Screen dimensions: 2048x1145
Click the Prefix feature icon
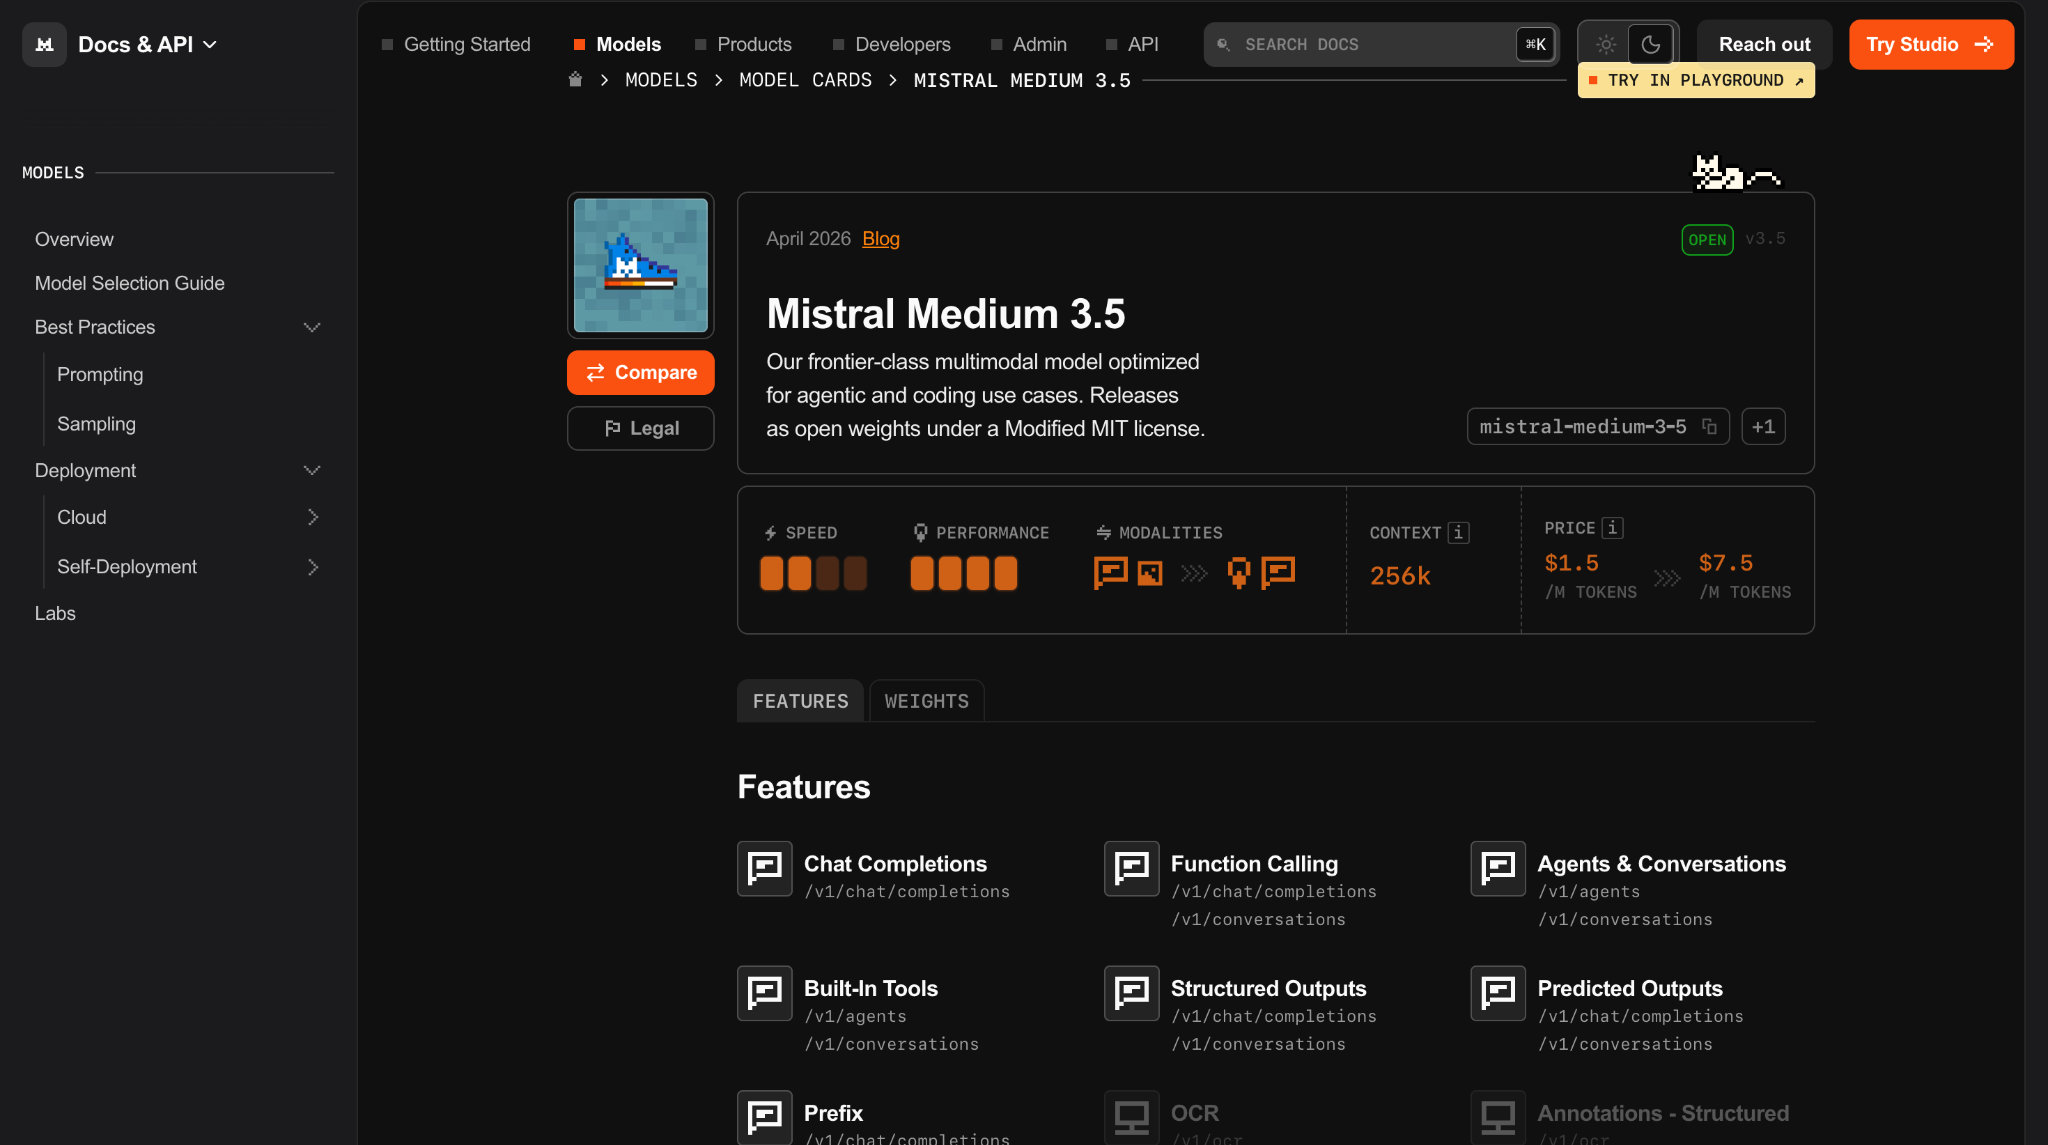[765, 1117]
